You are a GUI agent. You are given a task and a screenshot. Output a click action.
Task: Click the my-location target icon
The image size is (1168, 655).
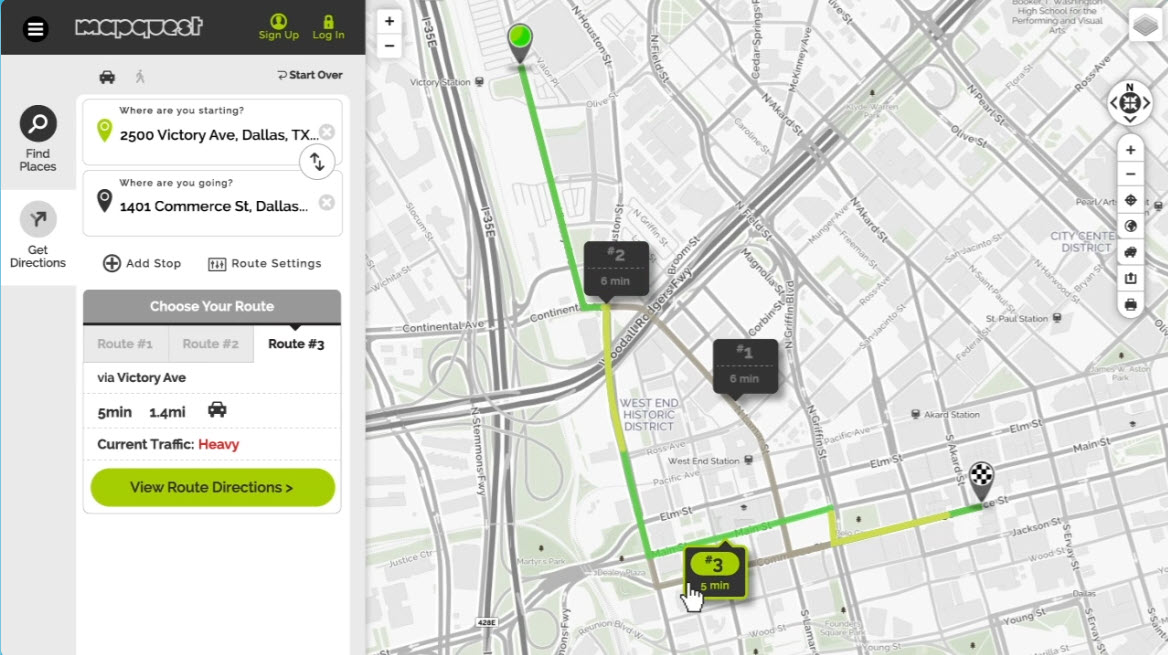click(x=1130, y=200)
